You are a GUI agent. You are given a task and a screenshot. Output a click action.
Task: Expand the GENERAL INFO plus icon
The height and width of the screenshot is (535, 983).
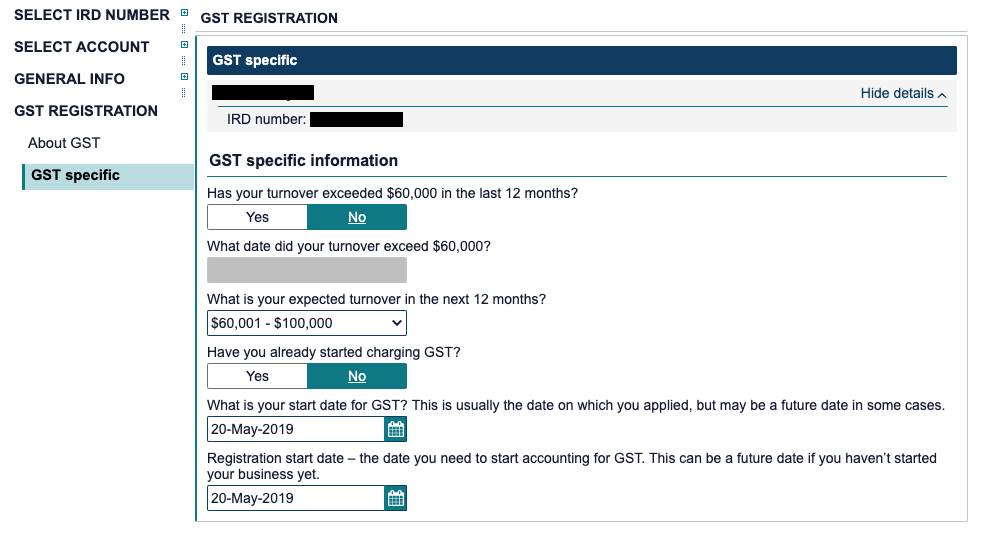point(184,77)
